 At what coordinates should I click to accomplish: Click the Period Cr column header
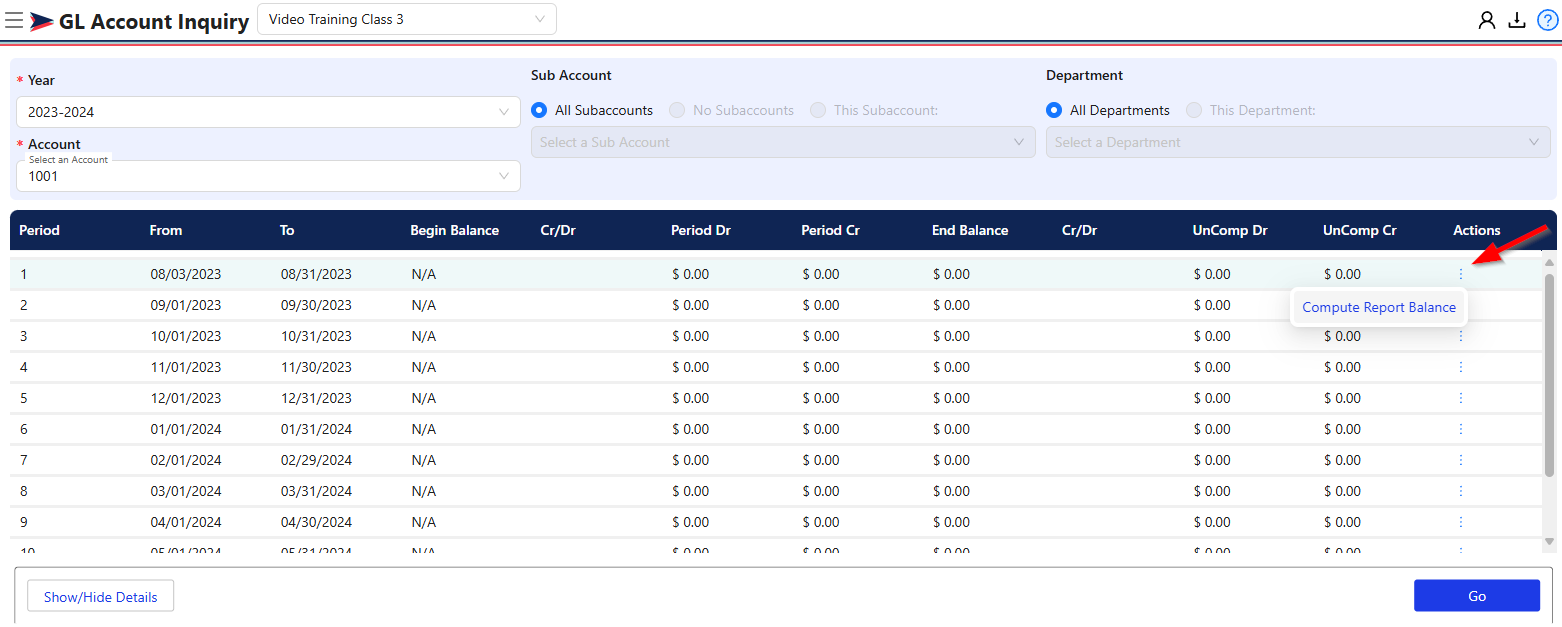[x=831, y=230]
